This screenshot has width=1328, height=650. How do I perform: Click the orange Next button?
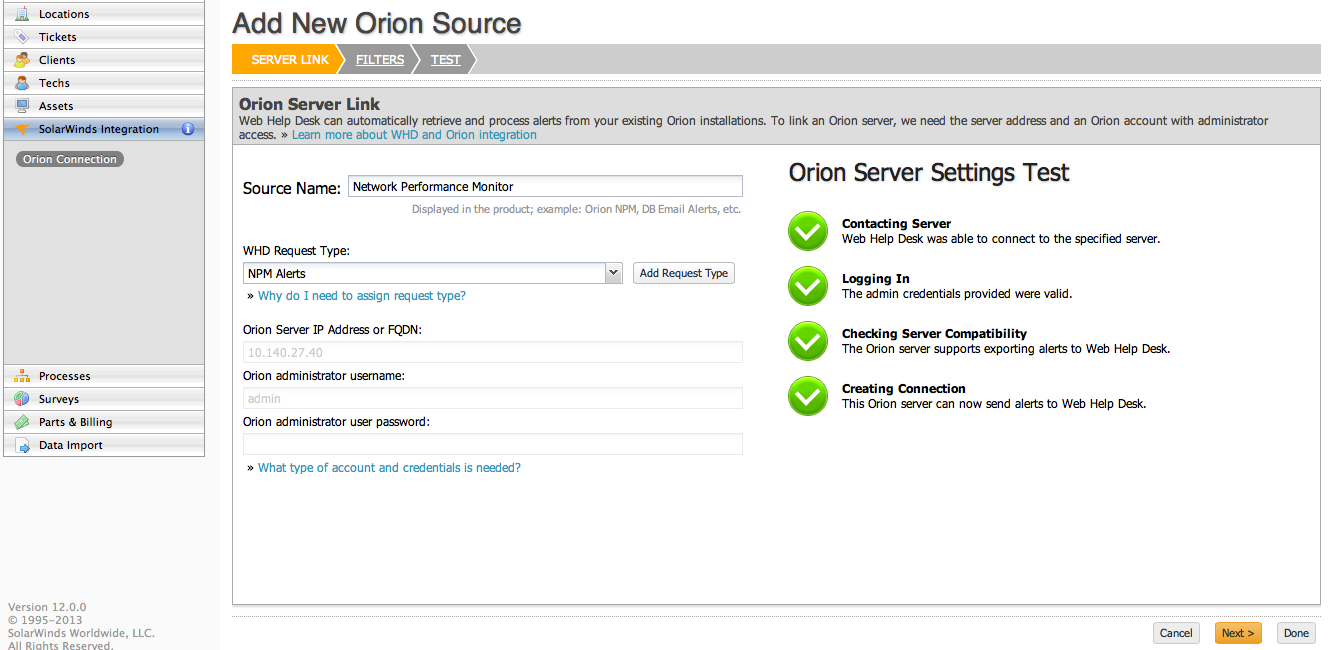(x=1238, y=633)
